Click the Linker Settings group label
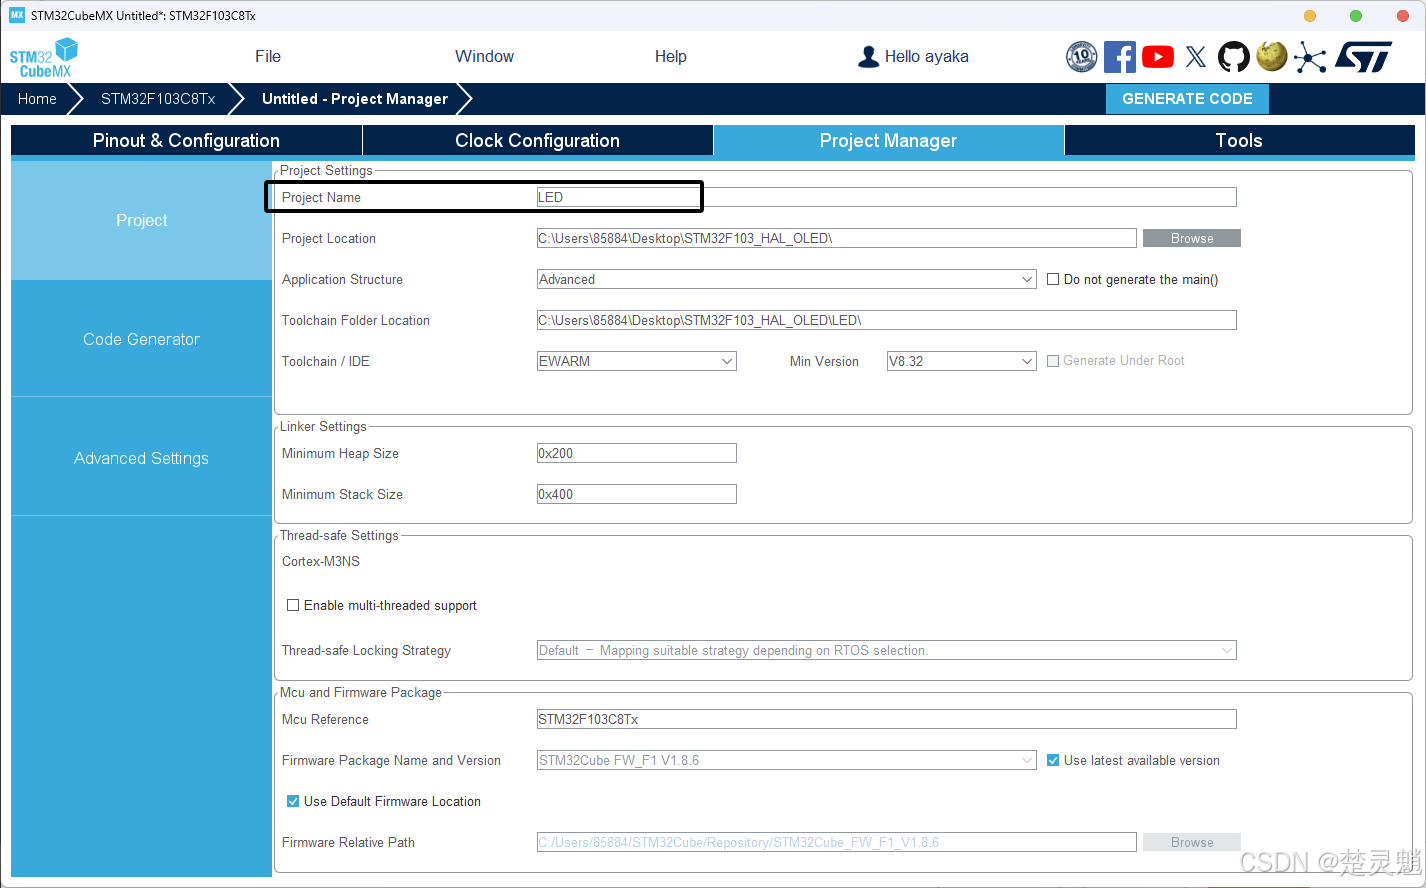Screen dimensions: 1426x888 pos(323,426)
